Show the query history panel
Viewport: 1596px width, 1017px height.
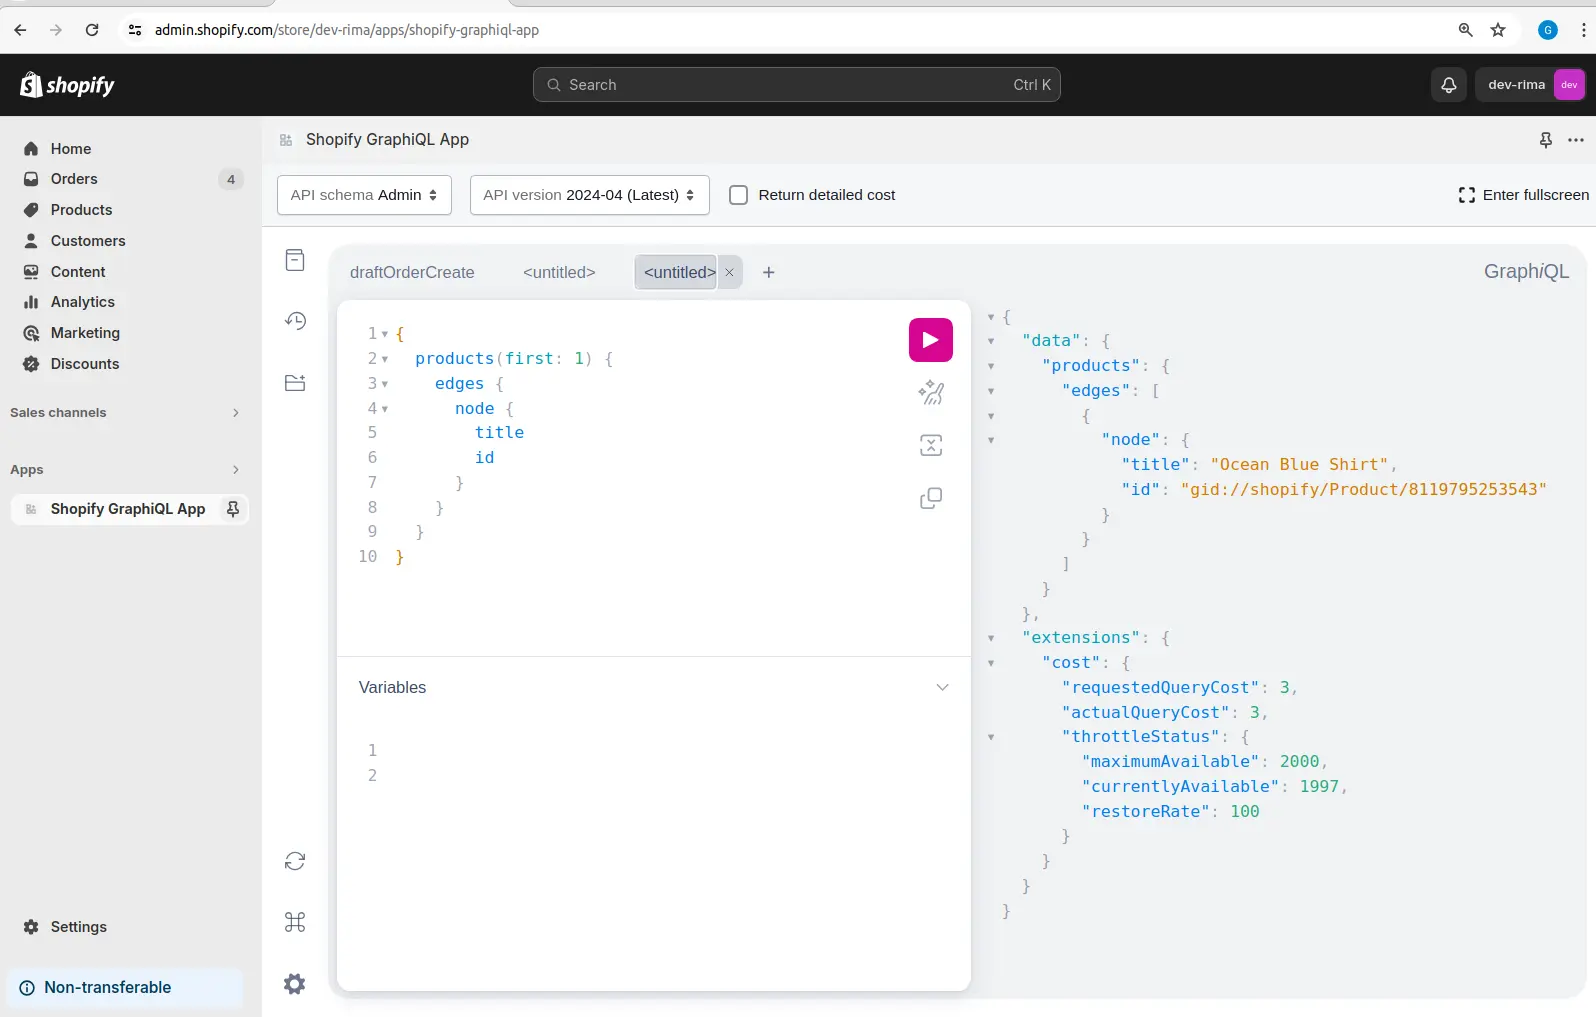(x=295, y=321)
